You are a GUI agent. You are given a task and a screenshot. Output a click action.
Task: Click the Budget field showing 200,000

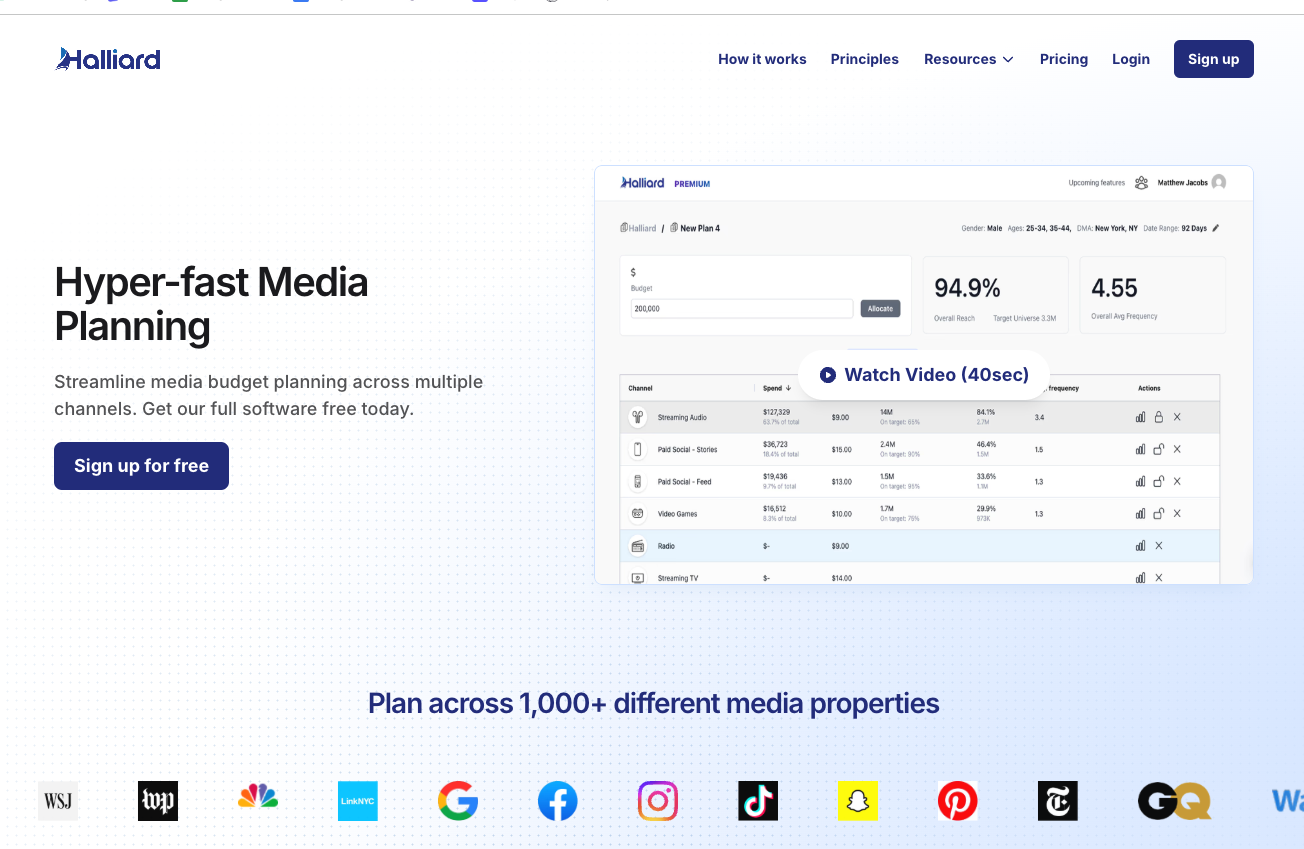point(742,308)
